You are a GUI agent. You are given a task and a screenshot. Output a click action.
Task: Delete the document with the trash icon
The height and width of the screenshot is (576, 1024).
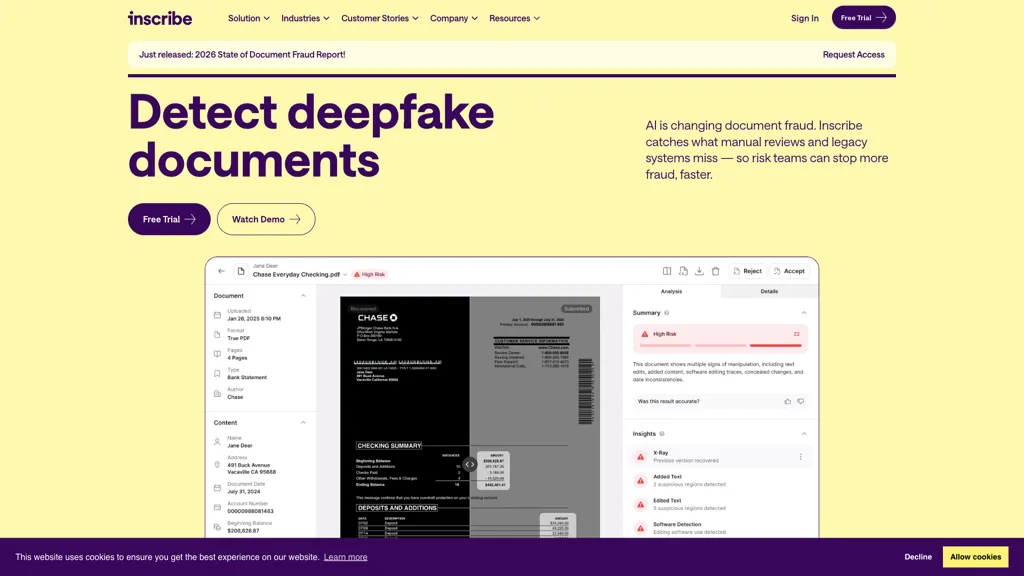(x=716, y=271)
